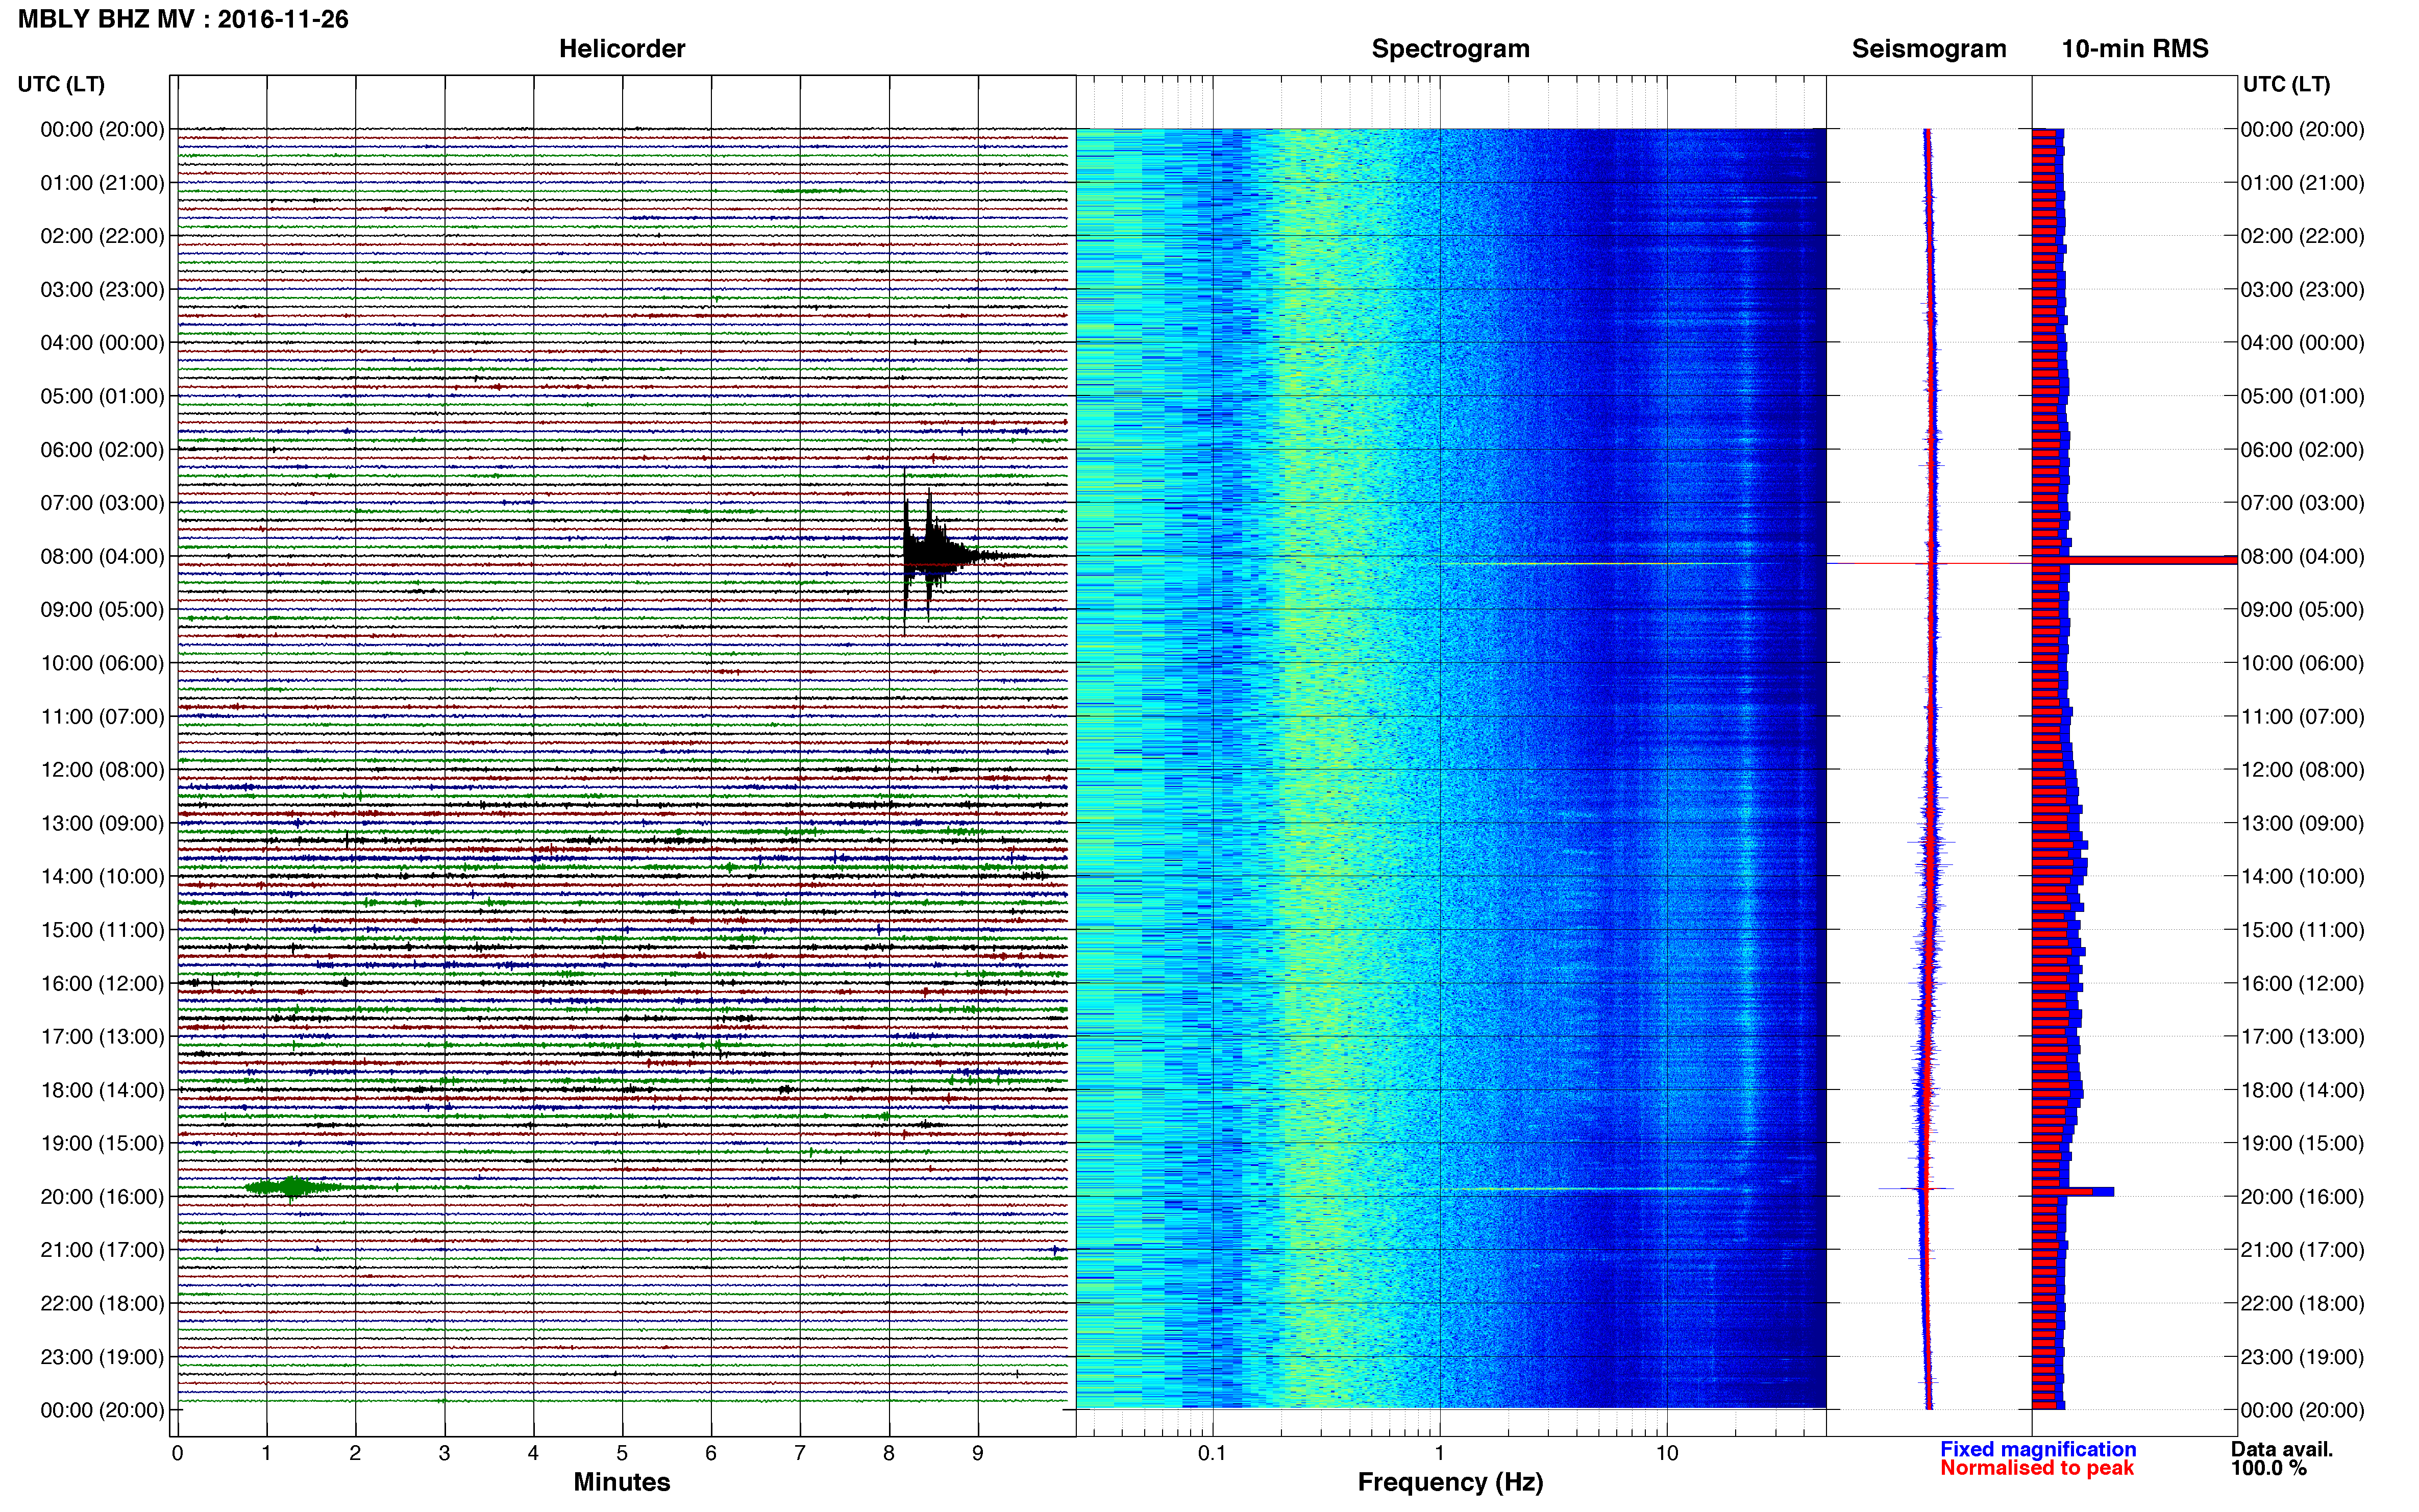Click the left '12:00 (08:00)' time label

[102, 770]
